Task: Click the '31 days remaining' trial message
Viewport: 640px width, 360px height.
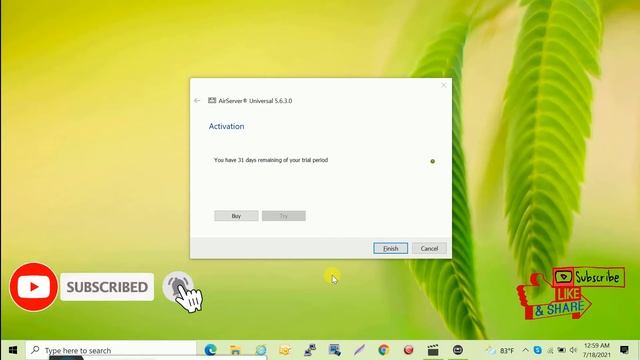Action: 271,160
